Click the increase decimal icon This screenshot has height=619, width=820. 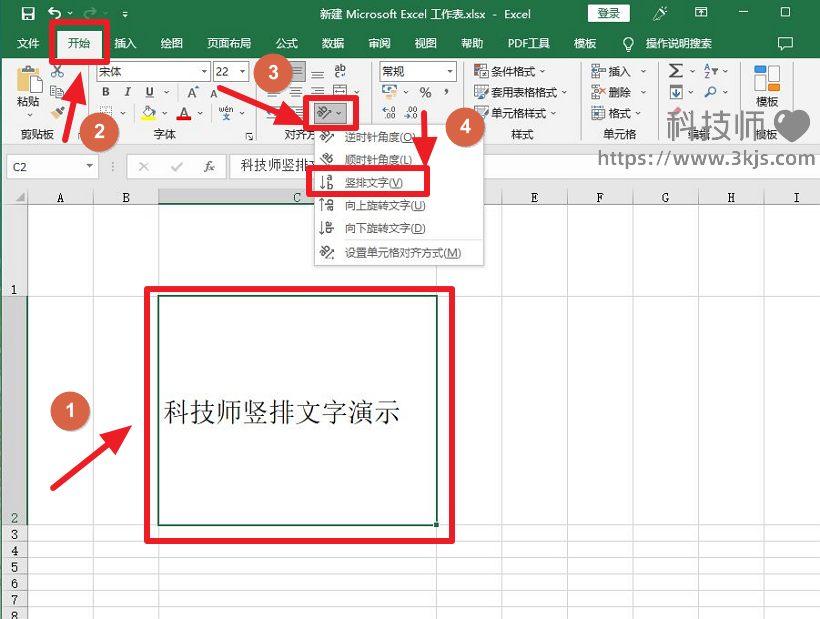(x=389, y=112)
